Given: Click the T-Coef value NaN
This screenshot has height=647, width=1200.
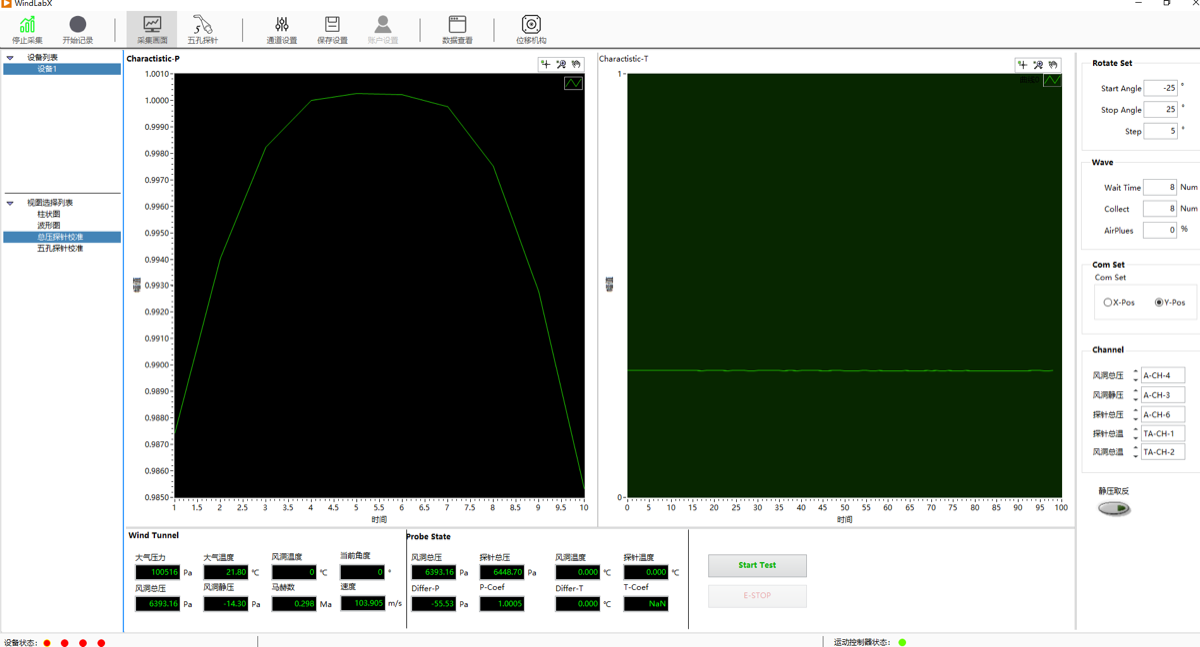Looking at the screenshot, I should [x=646, y=604].
